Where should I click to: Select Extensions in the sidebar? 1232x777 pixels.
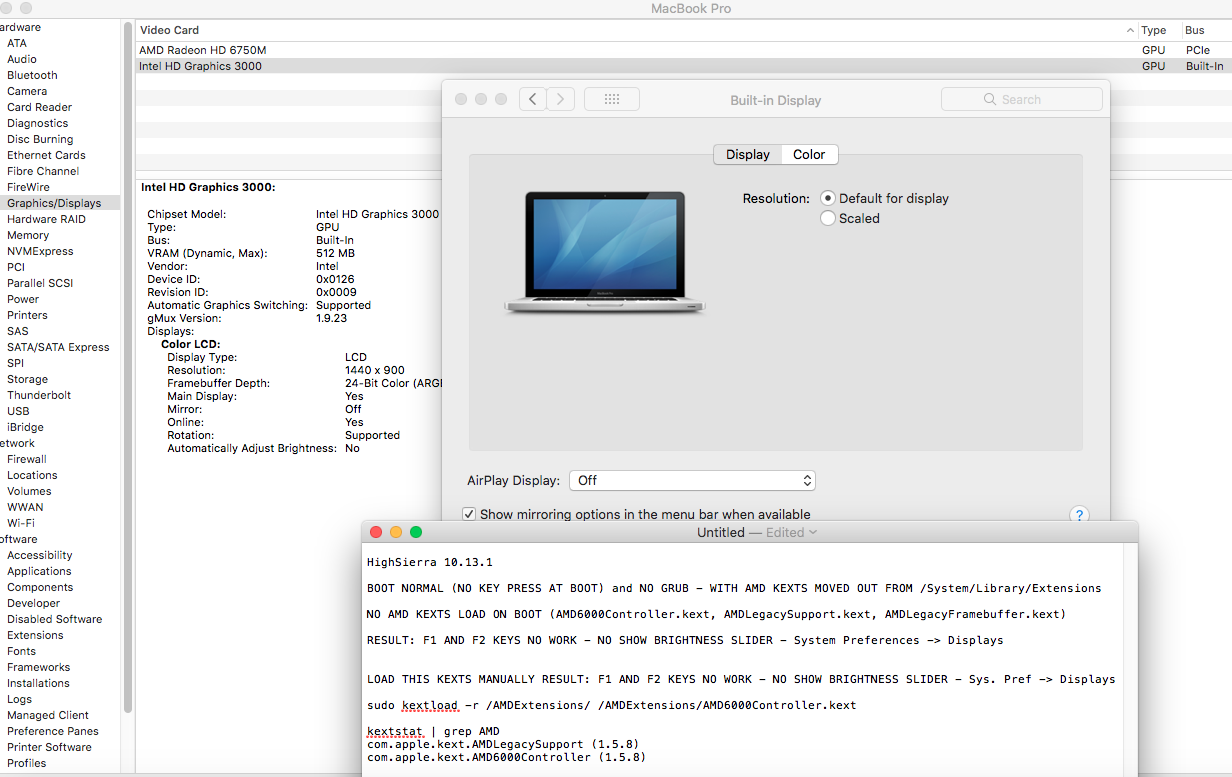click(x=35, y=635)
